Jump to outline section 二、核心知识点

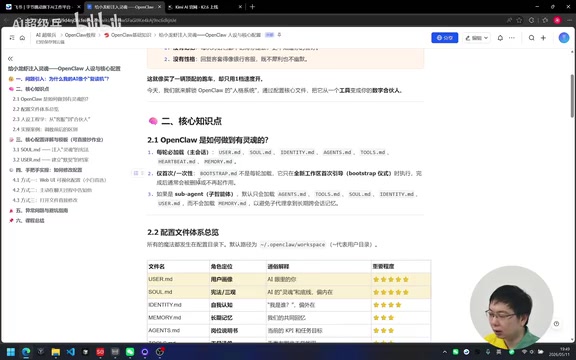click(x=32, y=89)
